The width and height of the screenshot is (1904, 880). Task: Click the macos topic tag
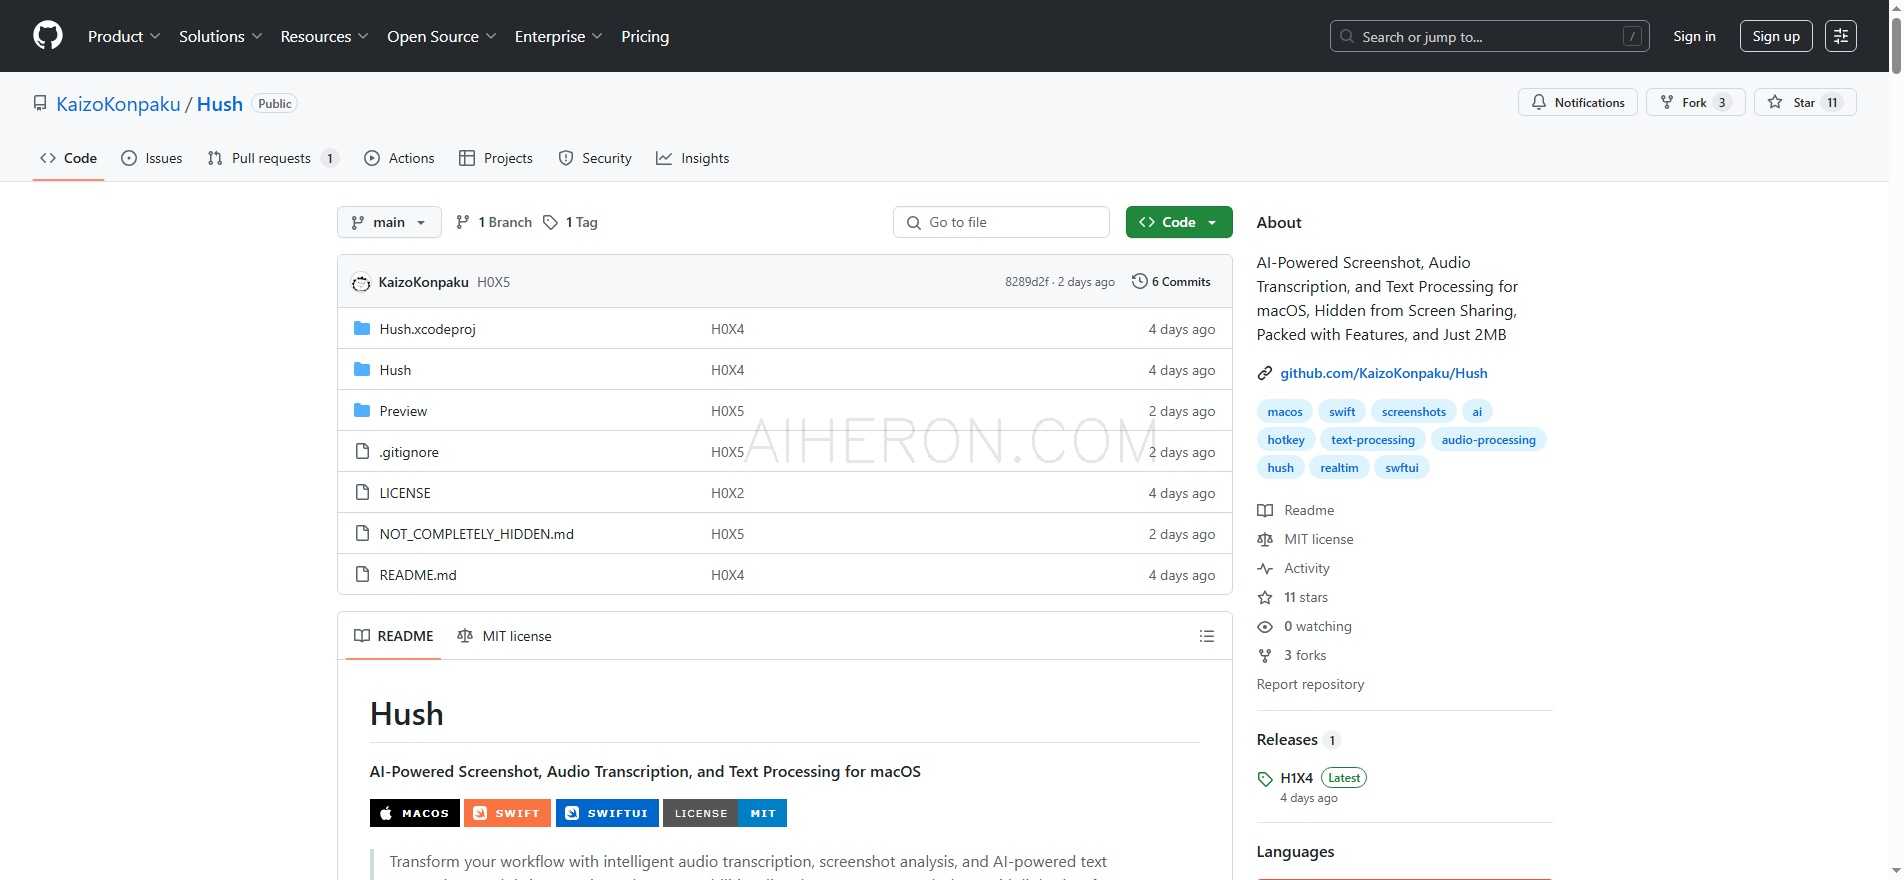click(1285, 411)
